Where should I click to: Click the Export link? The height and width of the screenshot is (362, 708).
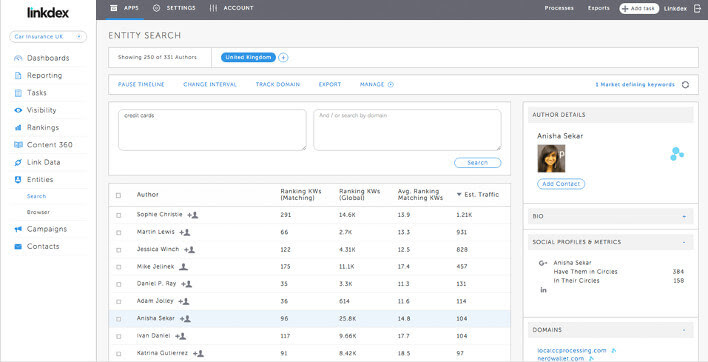[x=330, y=84]
